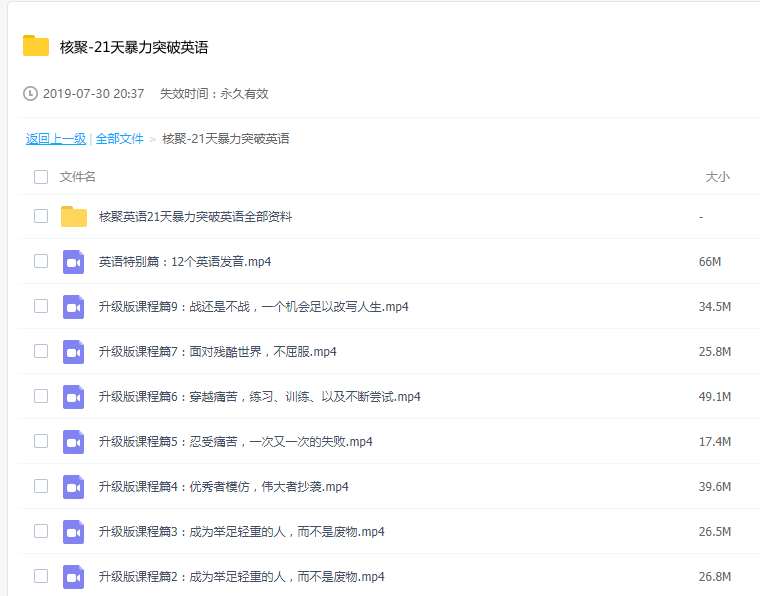The width and height of the screenshot is (760, 596).
Task: Click the expiry text 失效时间：永久有效
Action: (x=214, y=94)
